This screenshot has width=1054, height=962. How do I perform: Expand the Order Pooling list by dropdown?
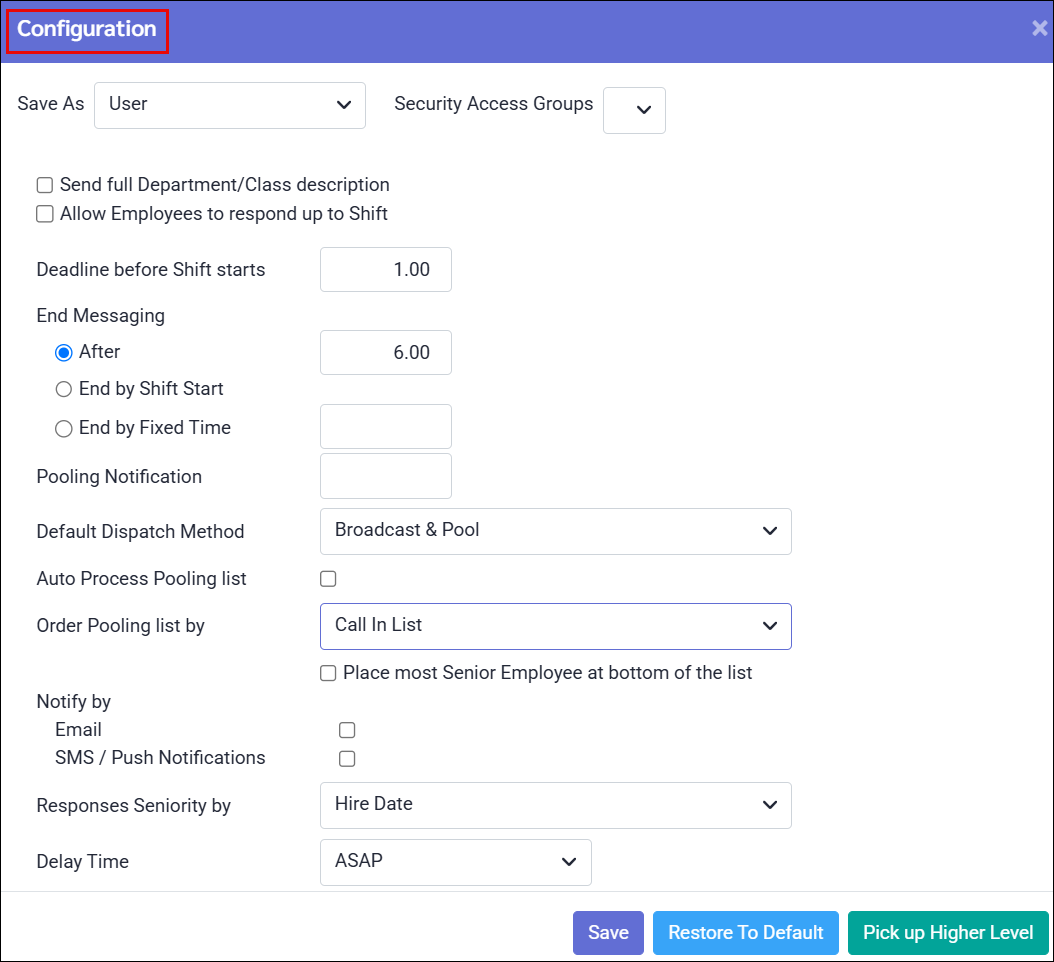tap(556, 627)
